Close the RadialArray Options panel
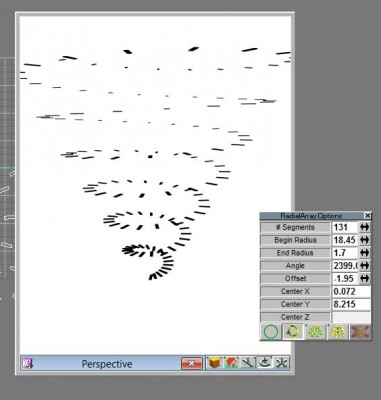The width and height of the screenshot is (381, 400). coord(367,216)
